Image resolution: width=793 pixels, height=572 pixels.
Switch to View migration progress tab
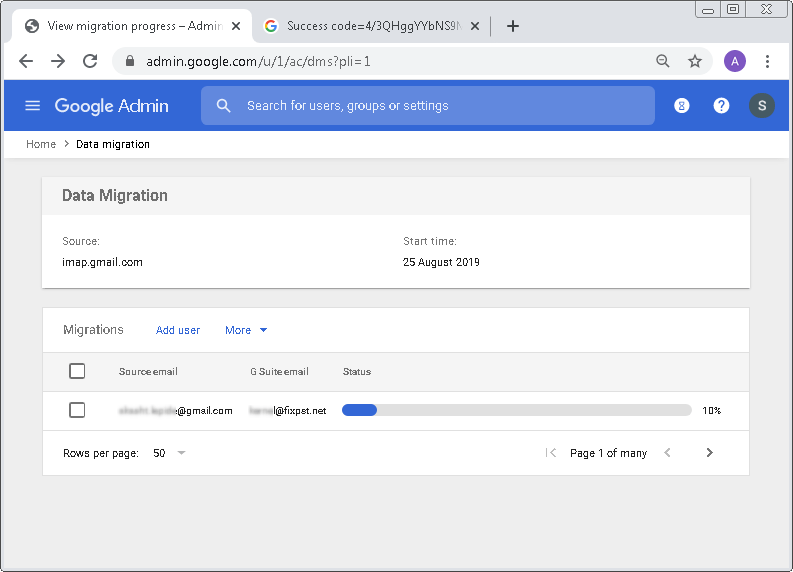pos(130,26)
